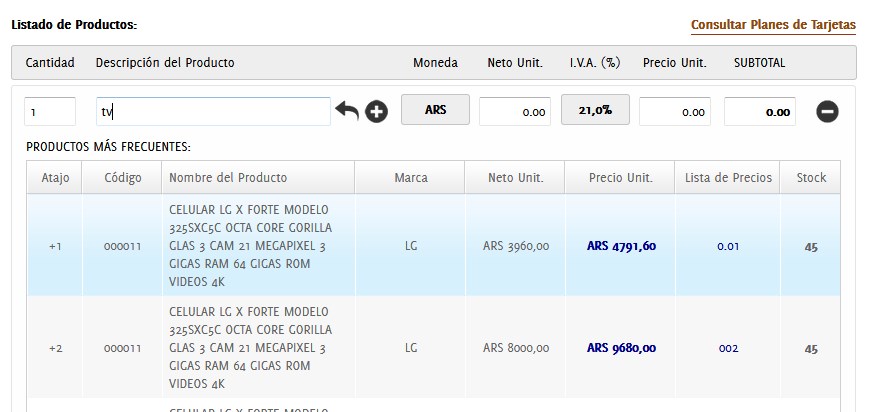The width and height of the screenshot is (869, 412).
Task: Click price list 002 in second row
Action: click(727, 348)
